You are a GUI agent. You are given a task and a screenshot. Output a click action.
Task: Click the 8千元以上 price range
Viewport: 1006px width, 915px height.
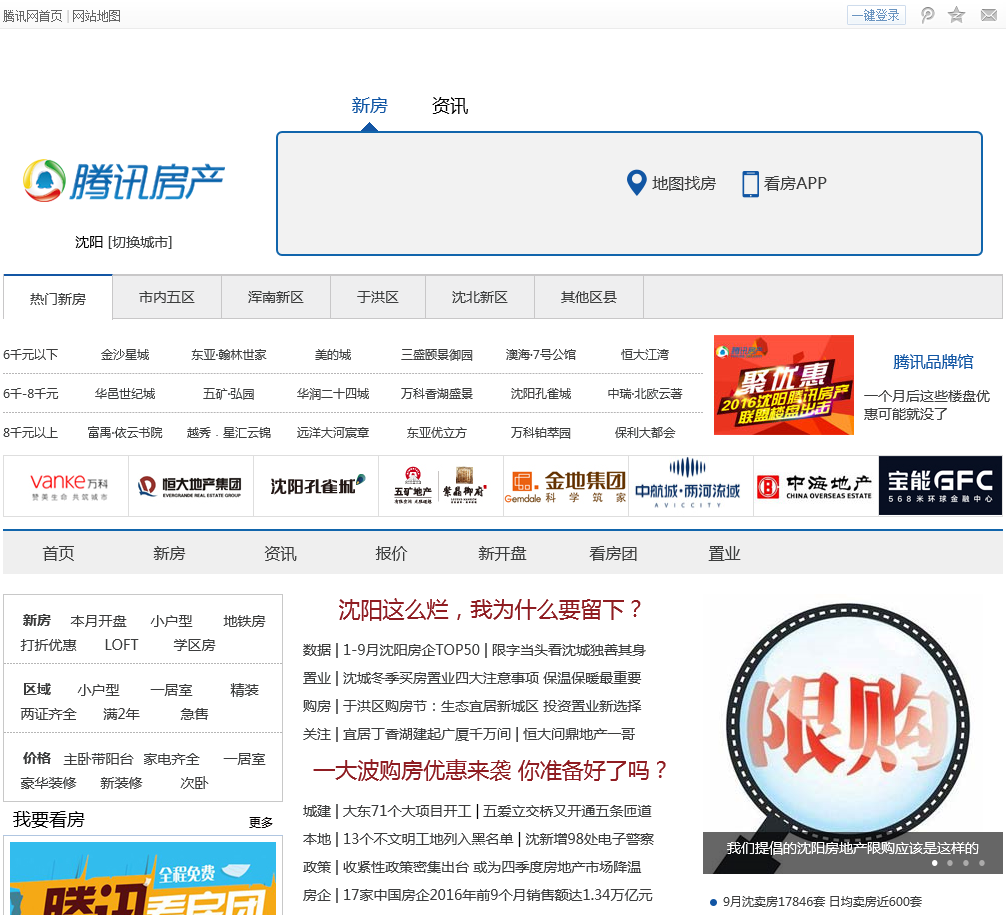[x=31, y=433]
